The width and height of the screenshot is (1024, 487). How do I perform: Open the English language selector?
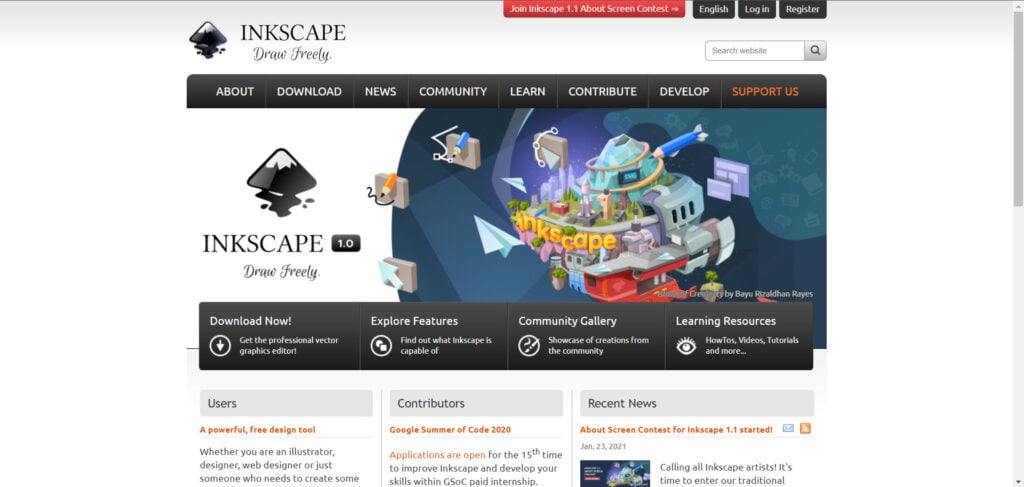(714, 9)
